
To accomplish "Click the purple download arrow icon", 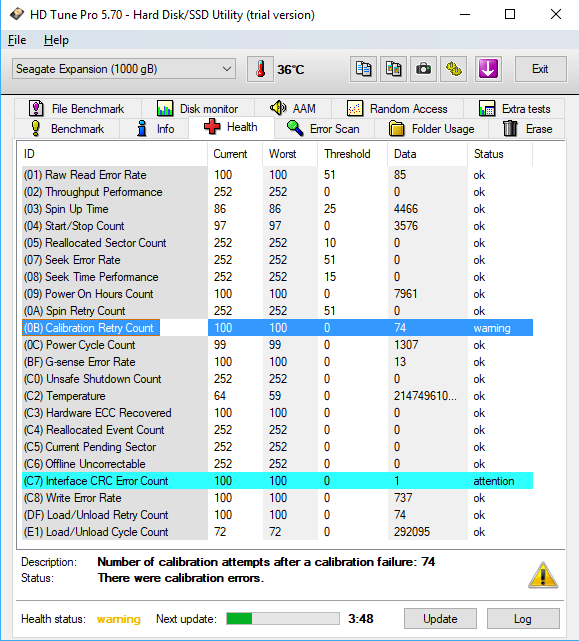I will (488, 69).
